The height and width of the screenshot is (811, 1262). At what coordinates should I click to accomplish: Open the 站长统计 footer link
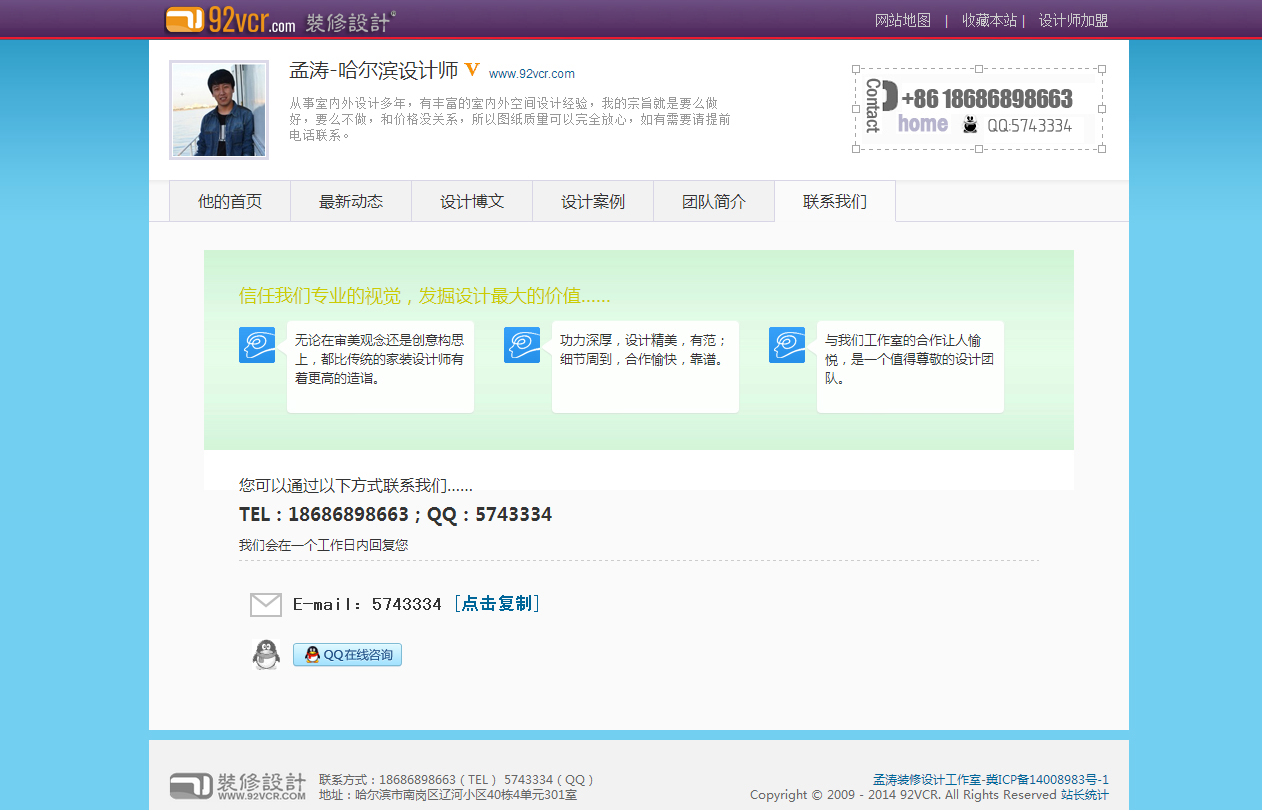(1085, 795)
